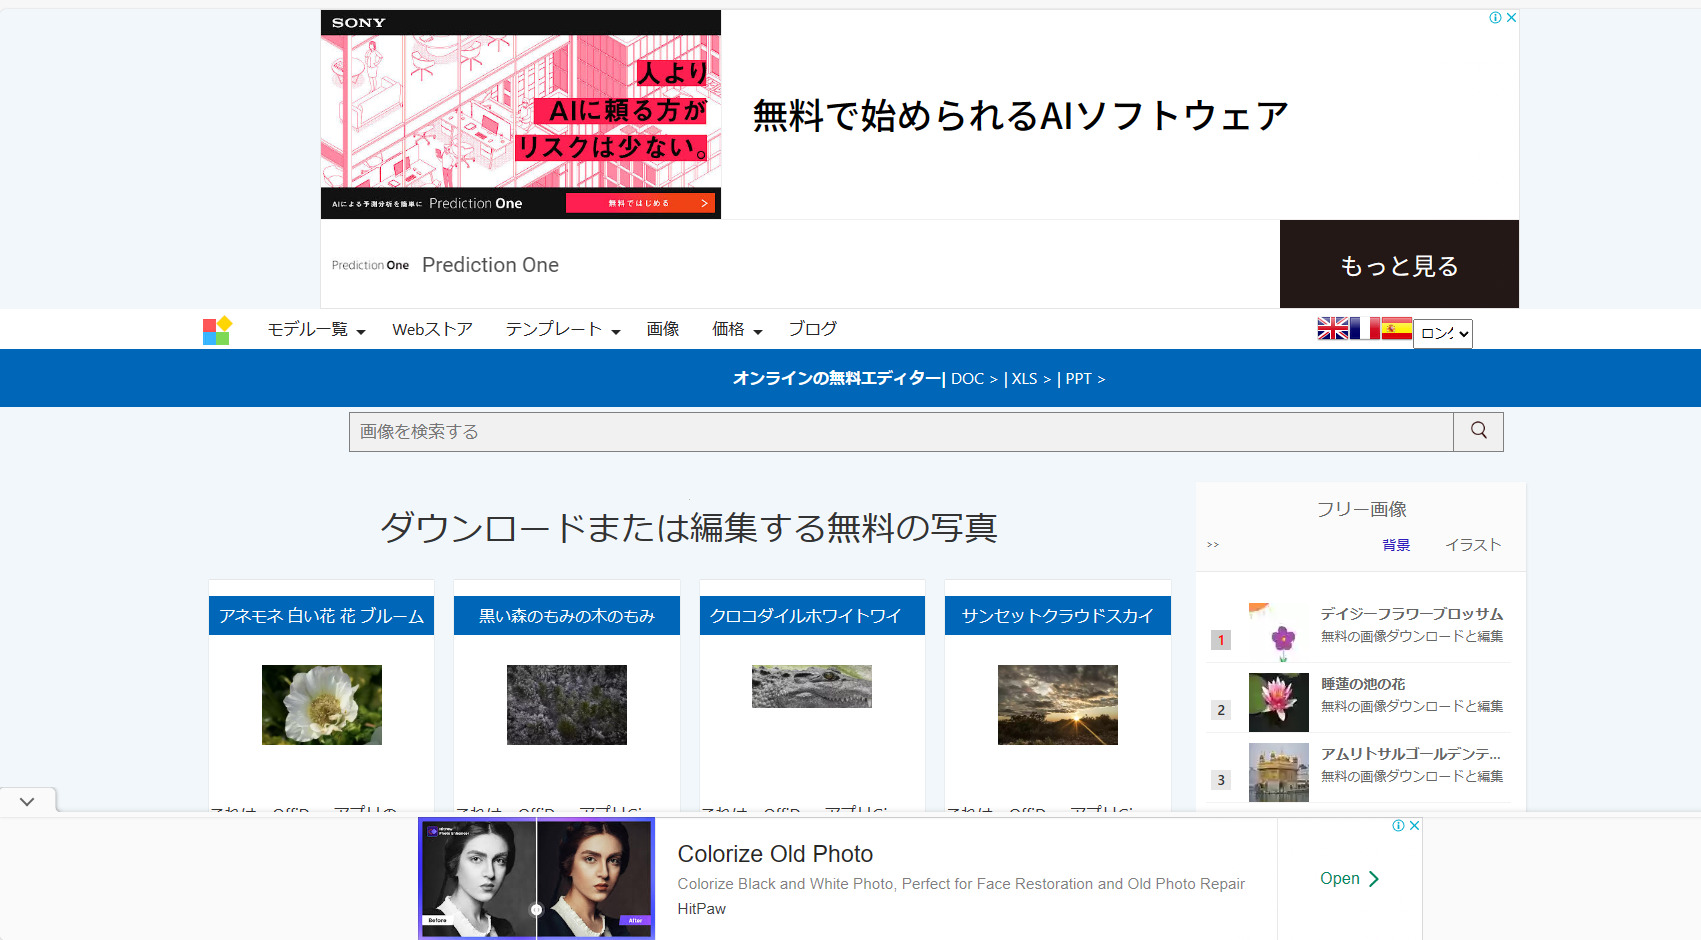The image size is (1701, 940).
Task: Expand the モデル一覧 dropdown menu
Action: [x=316, y=330]
